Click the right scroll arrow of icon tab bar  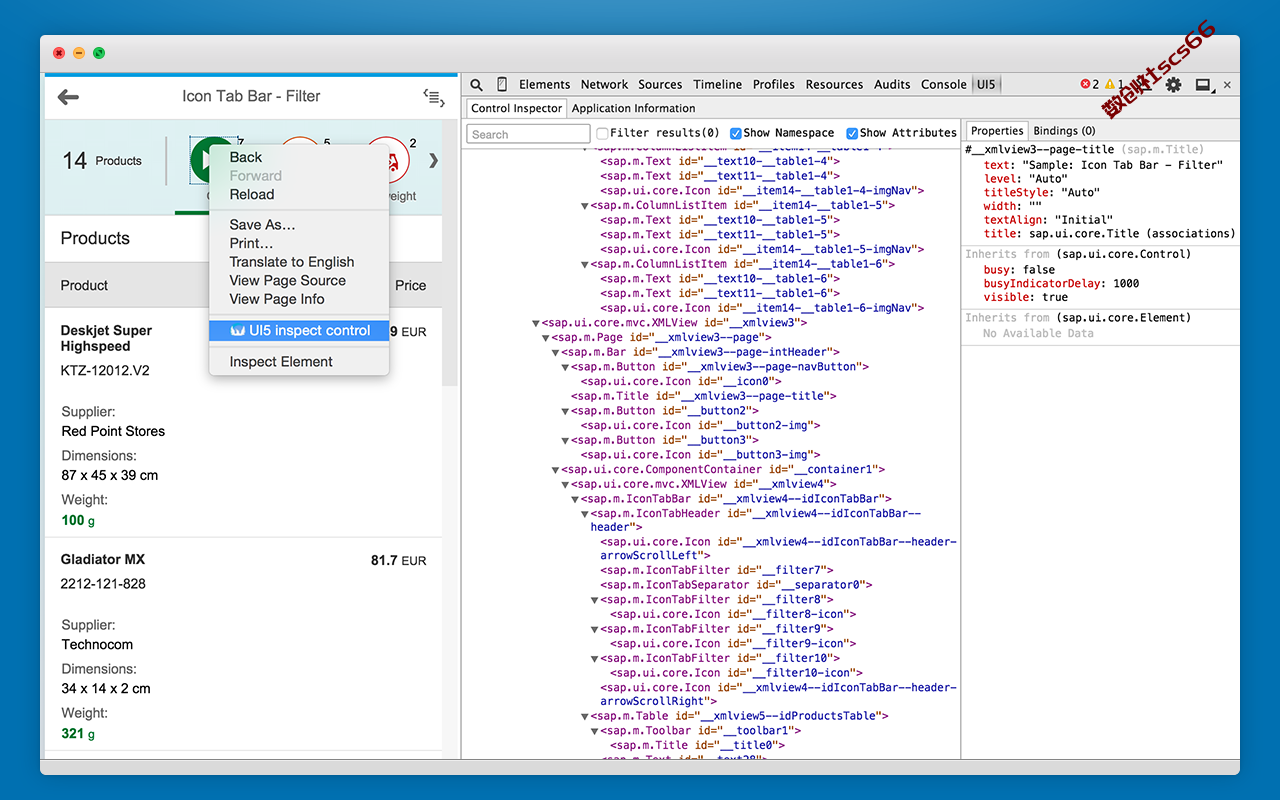[x=433, y=160]
